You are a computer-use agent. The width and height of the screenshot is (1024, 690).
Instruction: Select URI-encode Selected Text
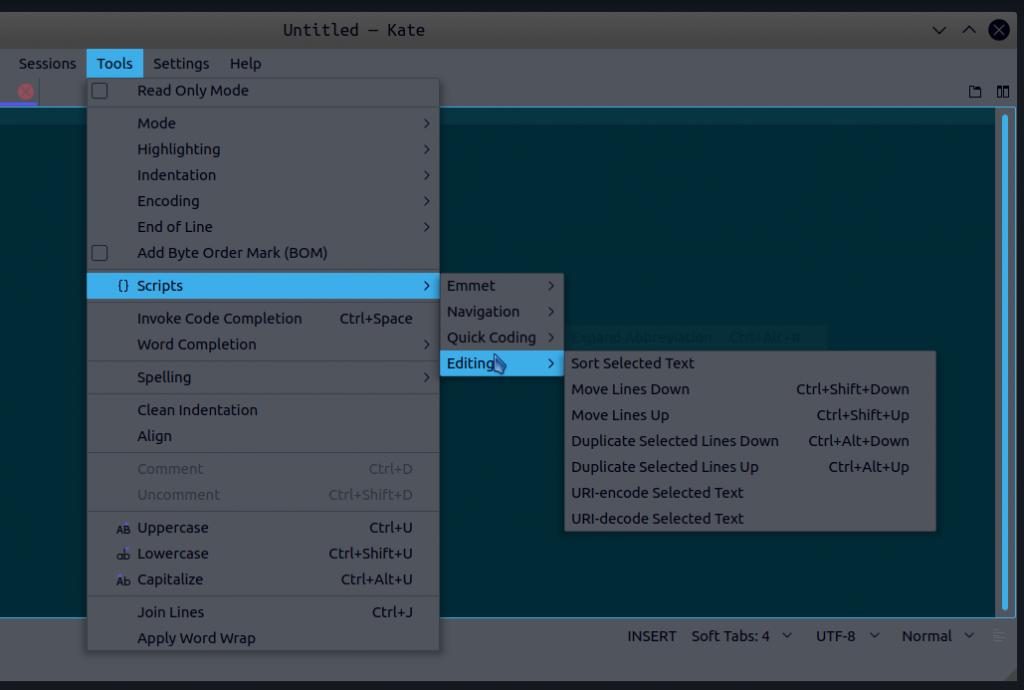(x=657, y=493)
